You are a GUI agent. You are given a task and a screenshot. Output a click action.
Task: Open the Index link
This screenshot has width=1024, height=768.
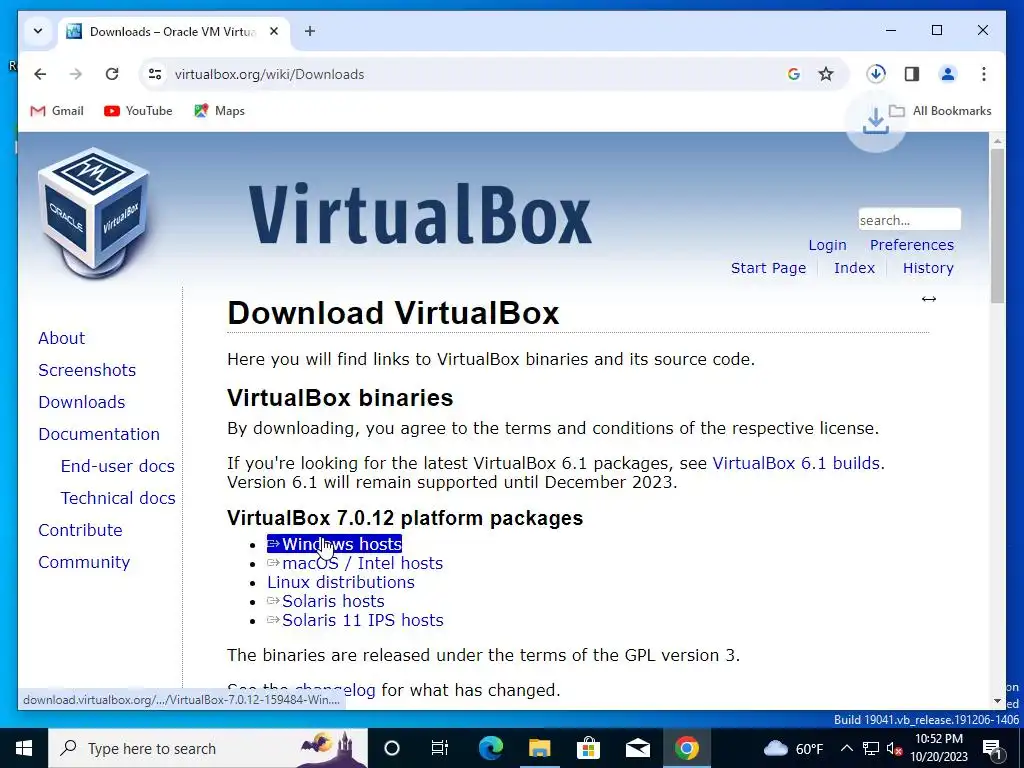(854, 268)
